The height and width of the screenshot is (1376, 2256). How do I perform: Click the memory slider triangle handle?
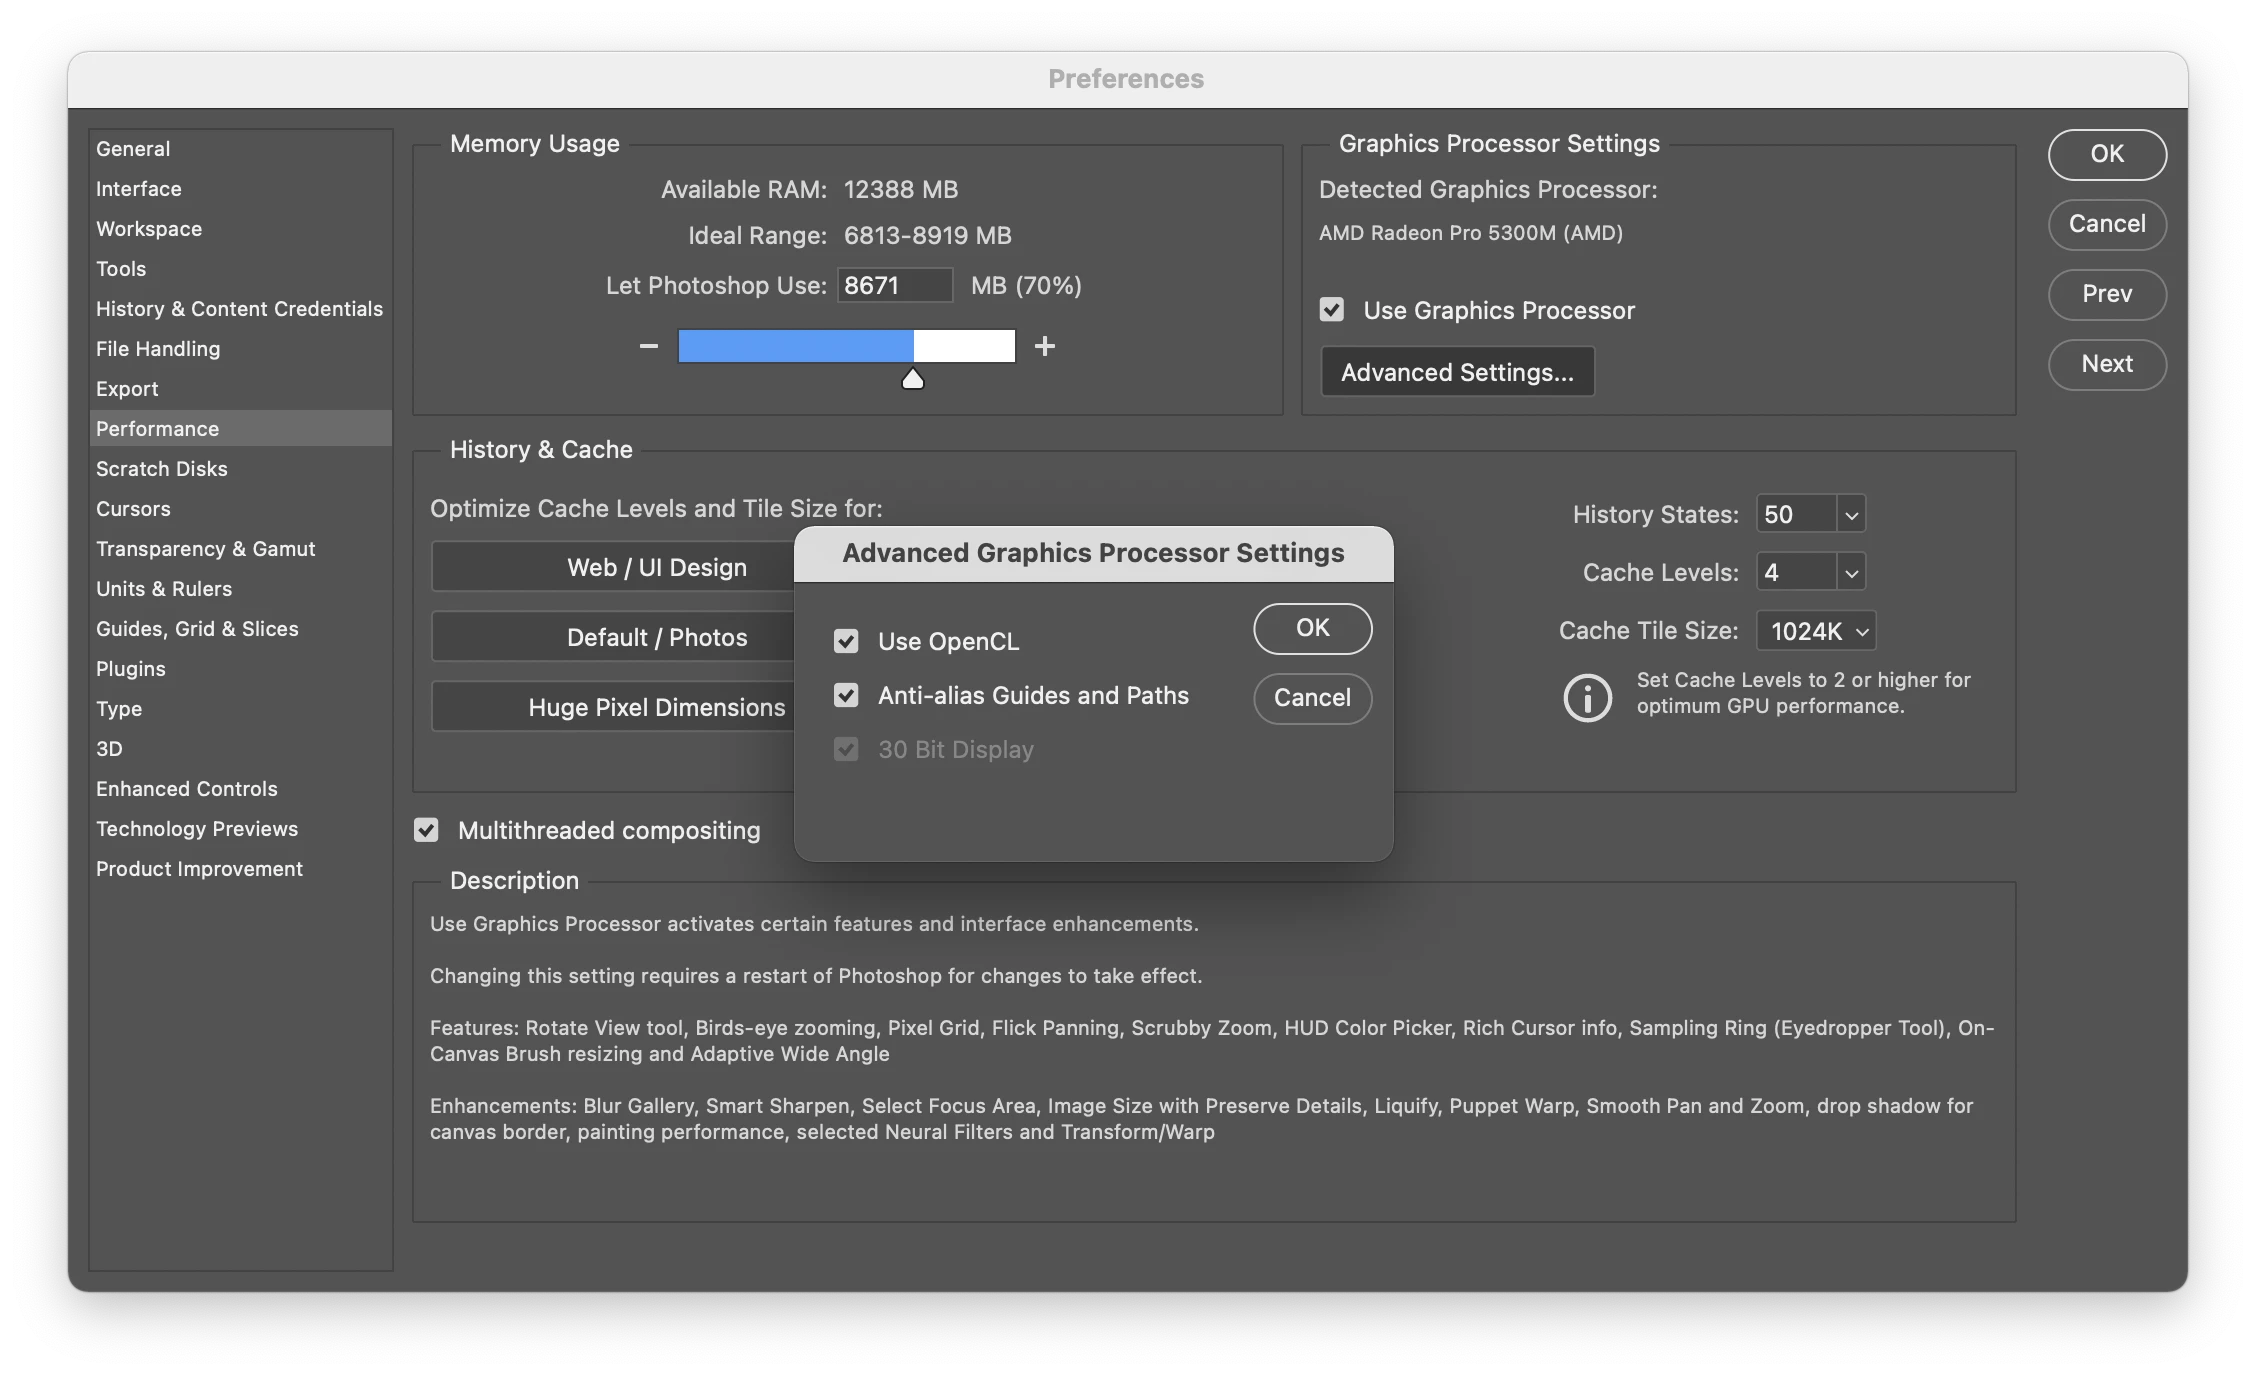(912, 379)
